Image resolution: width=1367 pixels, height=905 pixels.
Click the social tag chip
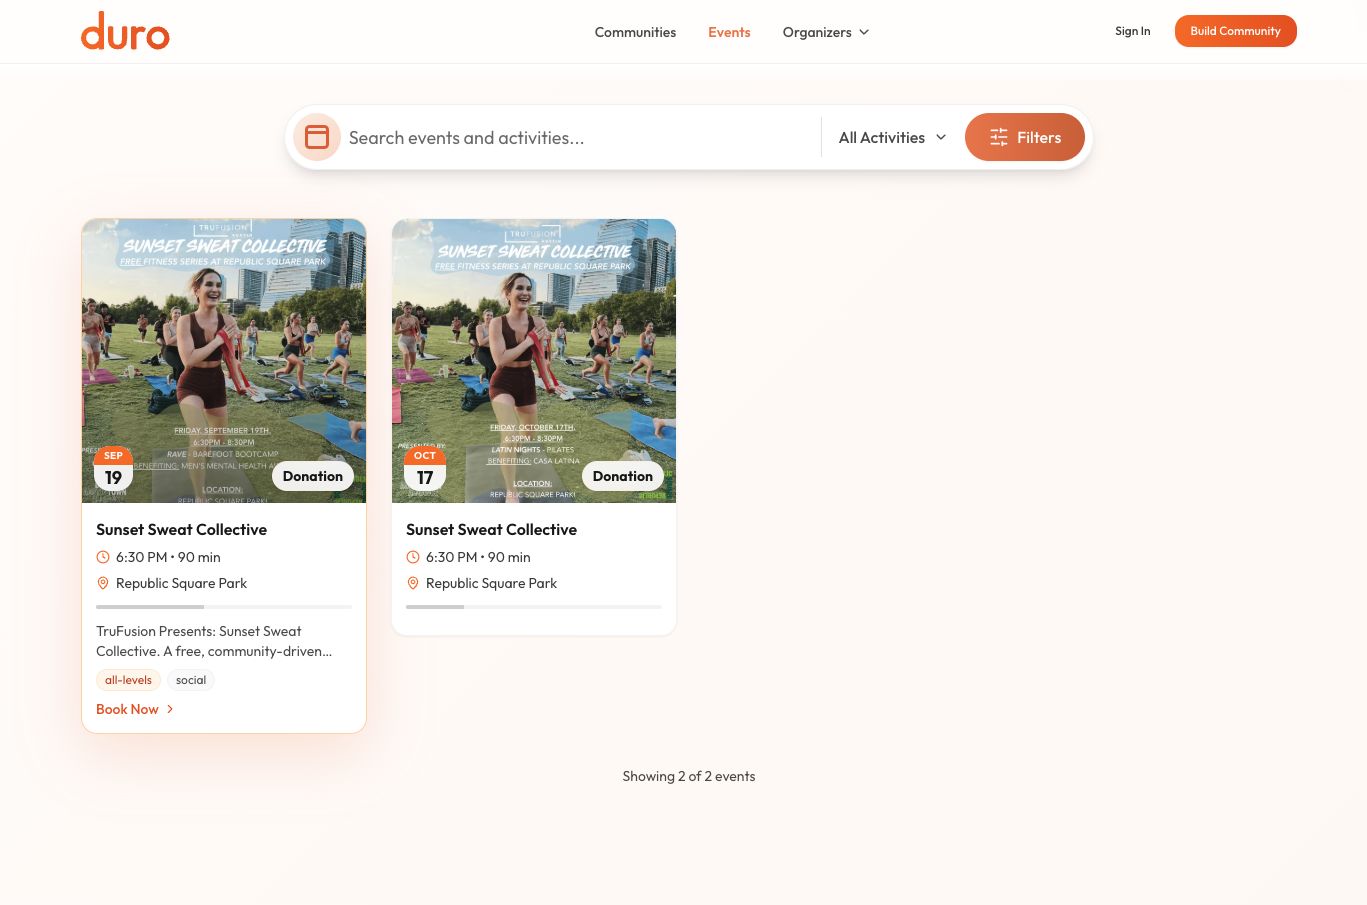[191, 680]
